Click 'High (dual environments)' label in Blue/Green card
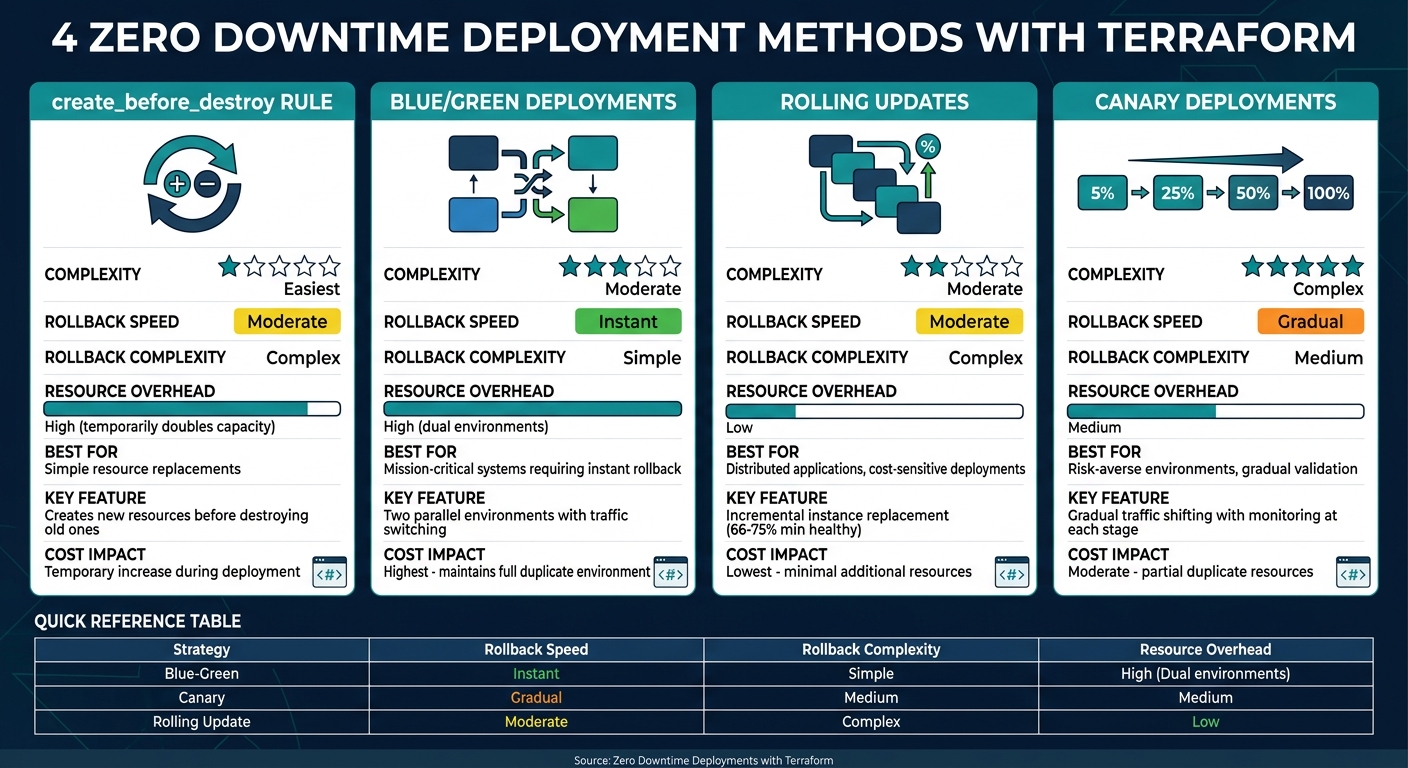 coord(466,427)
